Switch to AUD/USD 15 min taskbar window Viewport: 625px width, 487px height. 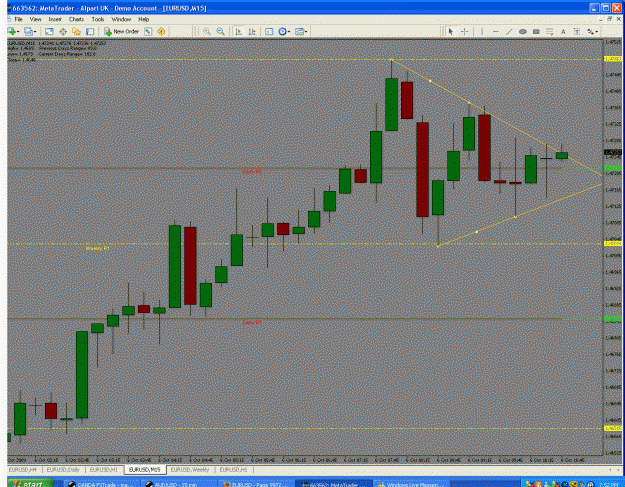177,484
